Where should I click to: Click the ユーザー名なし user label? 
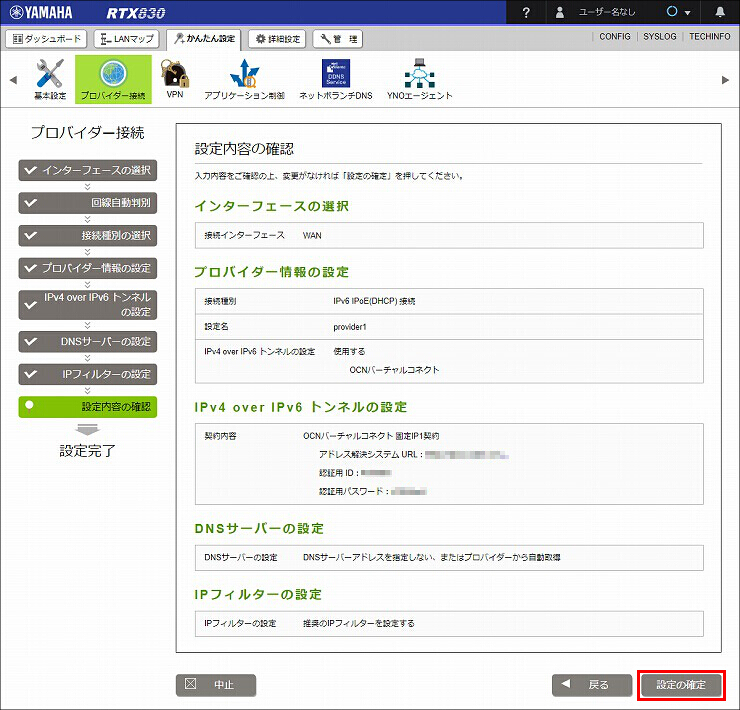coord(607,12)
